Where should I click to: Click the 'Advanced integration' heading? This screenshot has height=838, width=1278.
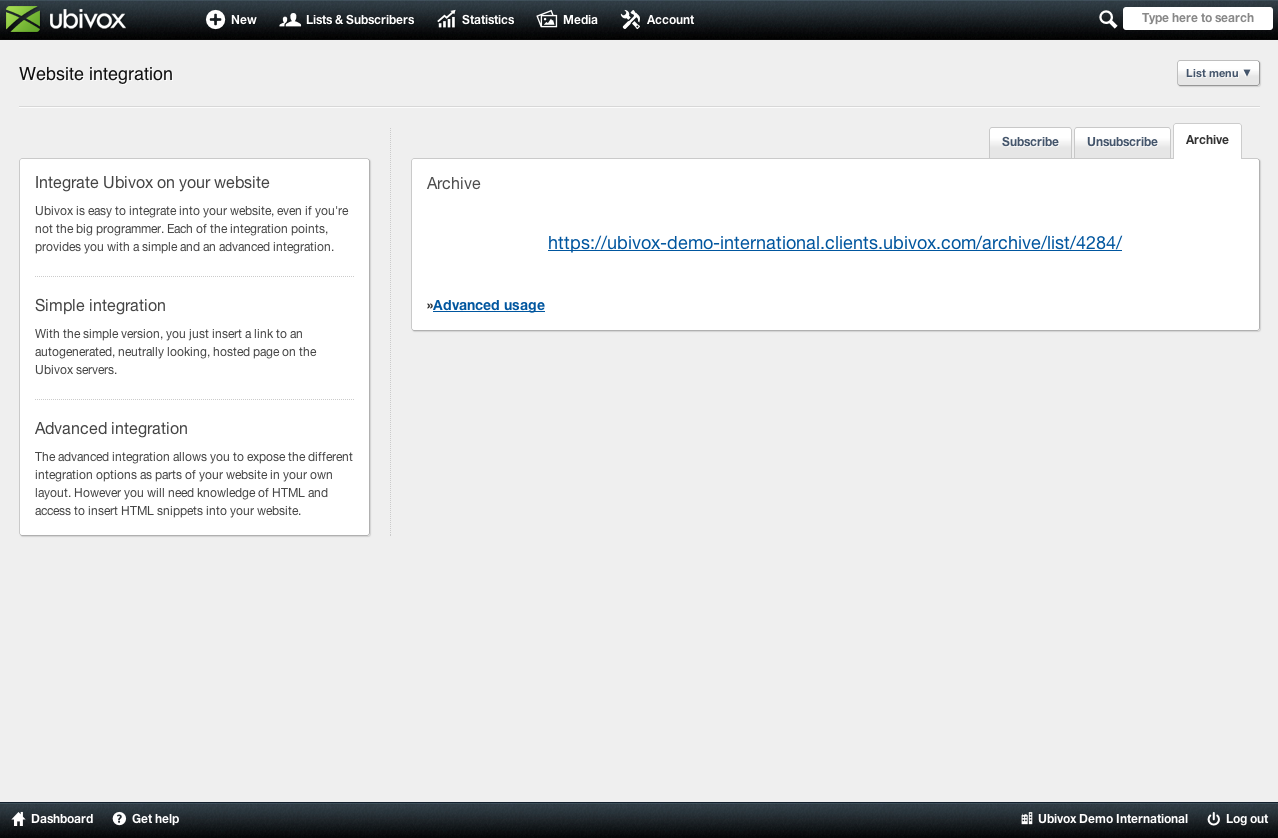pyautogui.click(x=111, y=429)
